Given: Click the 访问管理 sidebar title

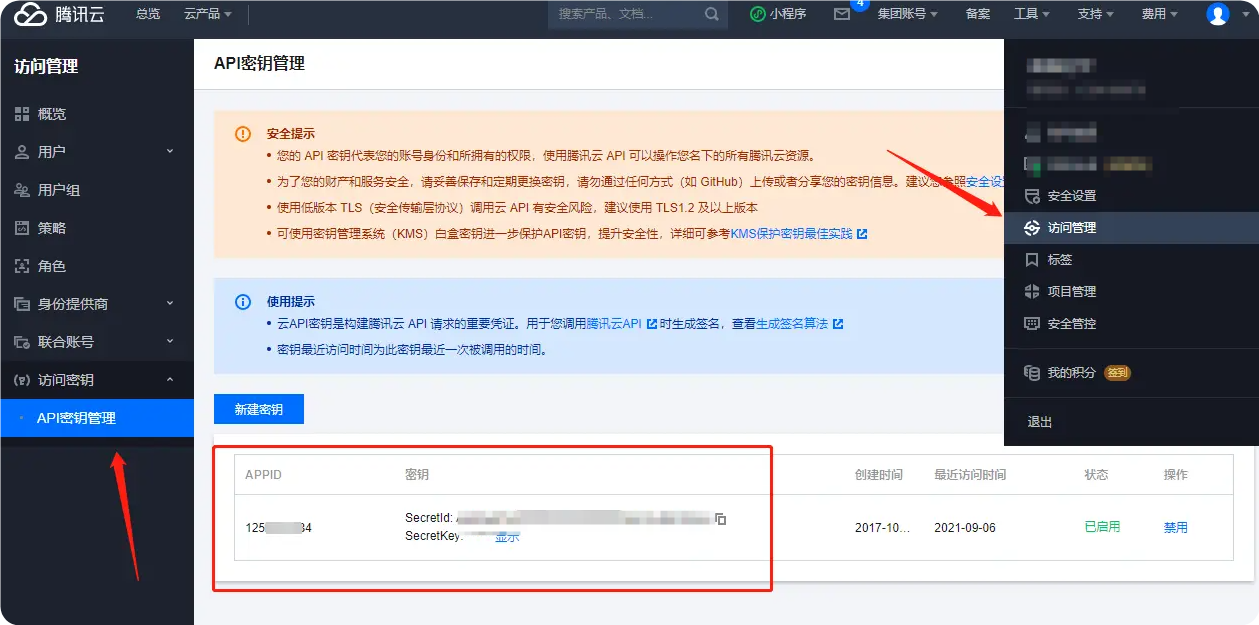Looking at the screenshot, I should [46, 67].
